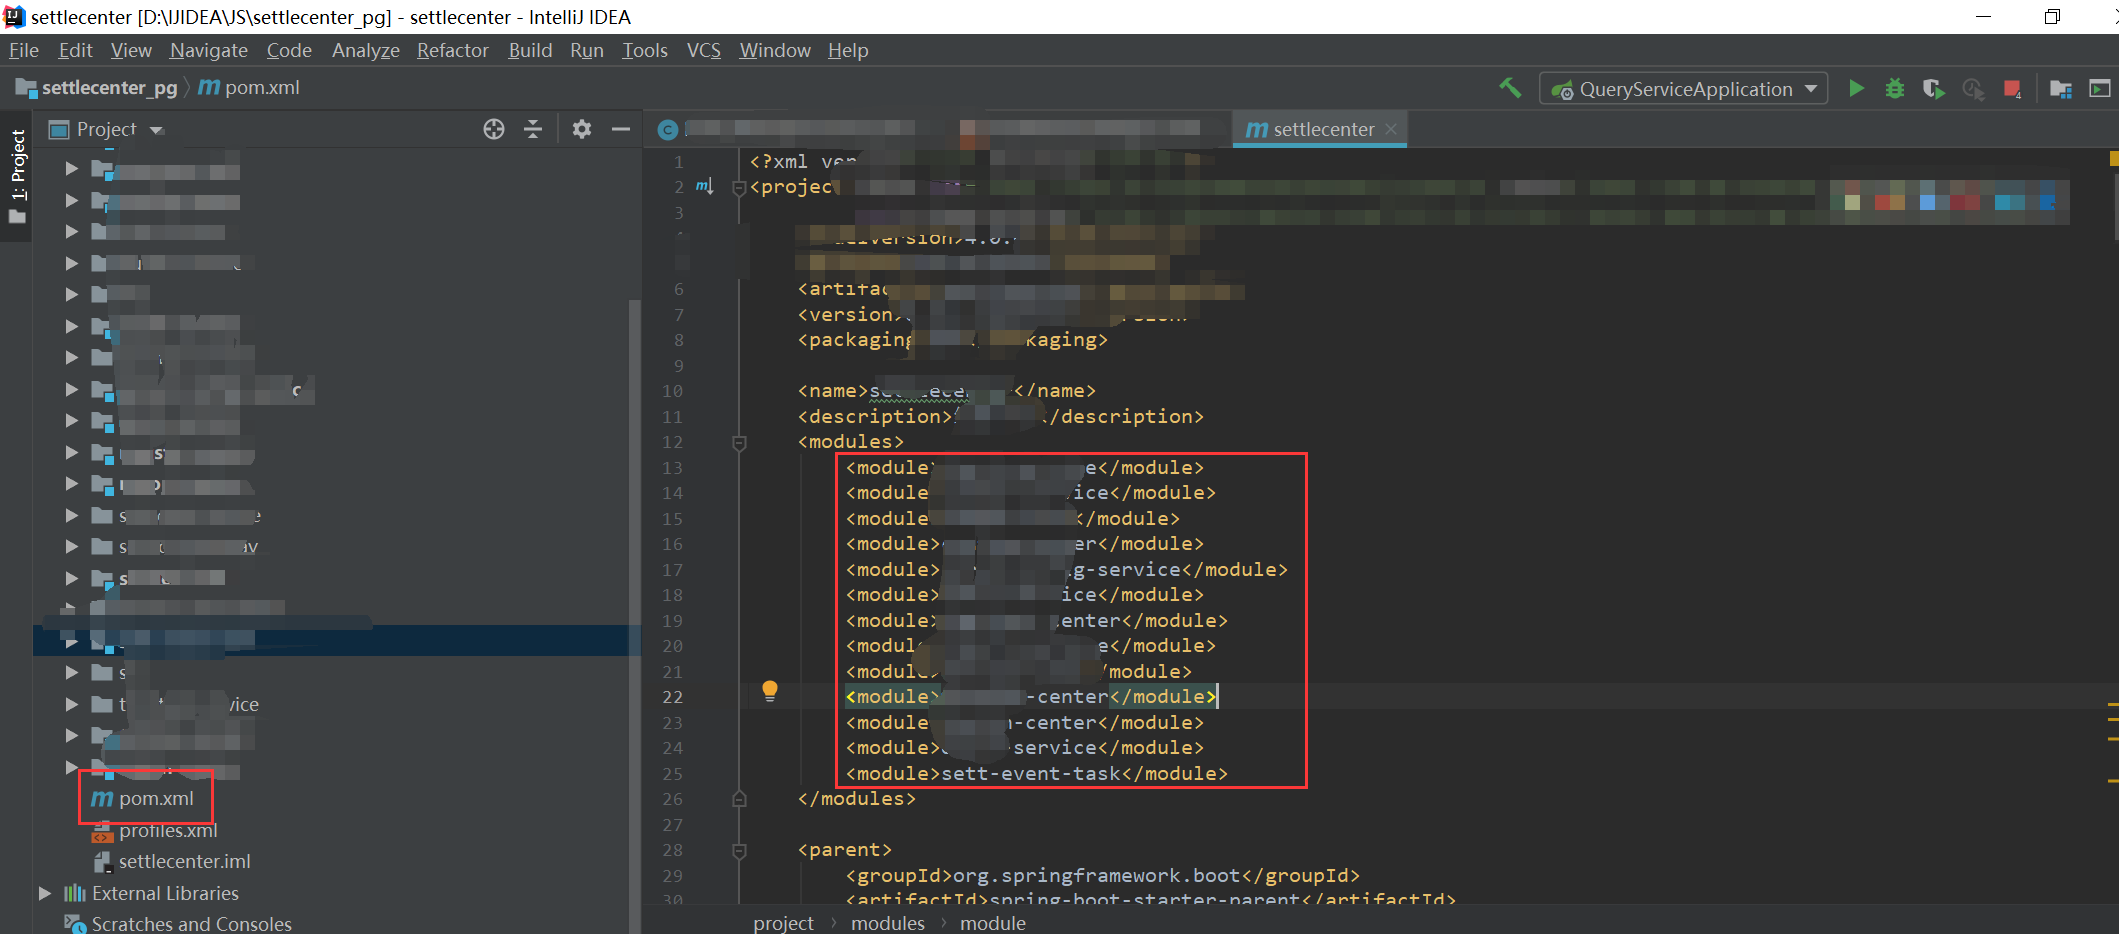Start debugging with the bug icon
2119x934 pixels.
tap(1894, 88)
